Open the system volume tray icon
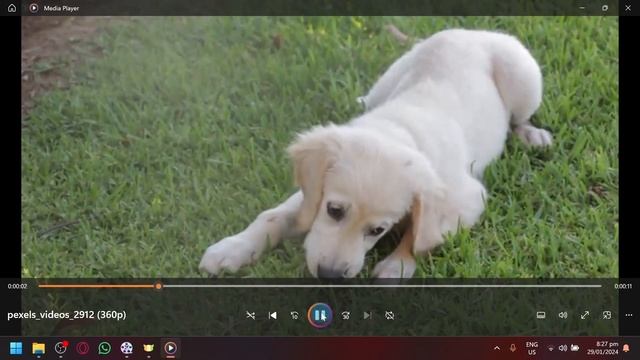This screenshot has width=640, height=360. [563, 348]
